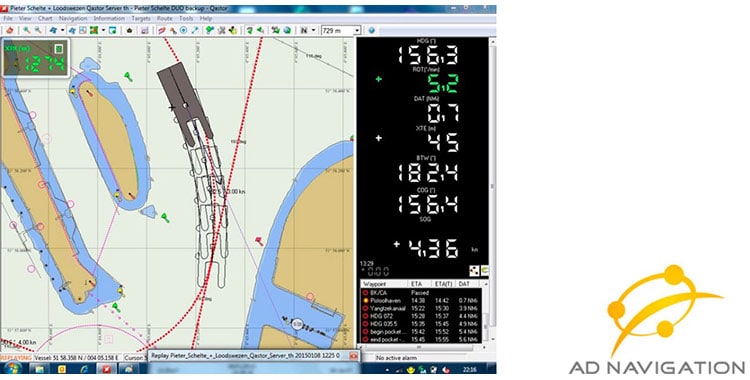
Task: Click Internet Explorer in the taskbar
Action: pos(84,369)
